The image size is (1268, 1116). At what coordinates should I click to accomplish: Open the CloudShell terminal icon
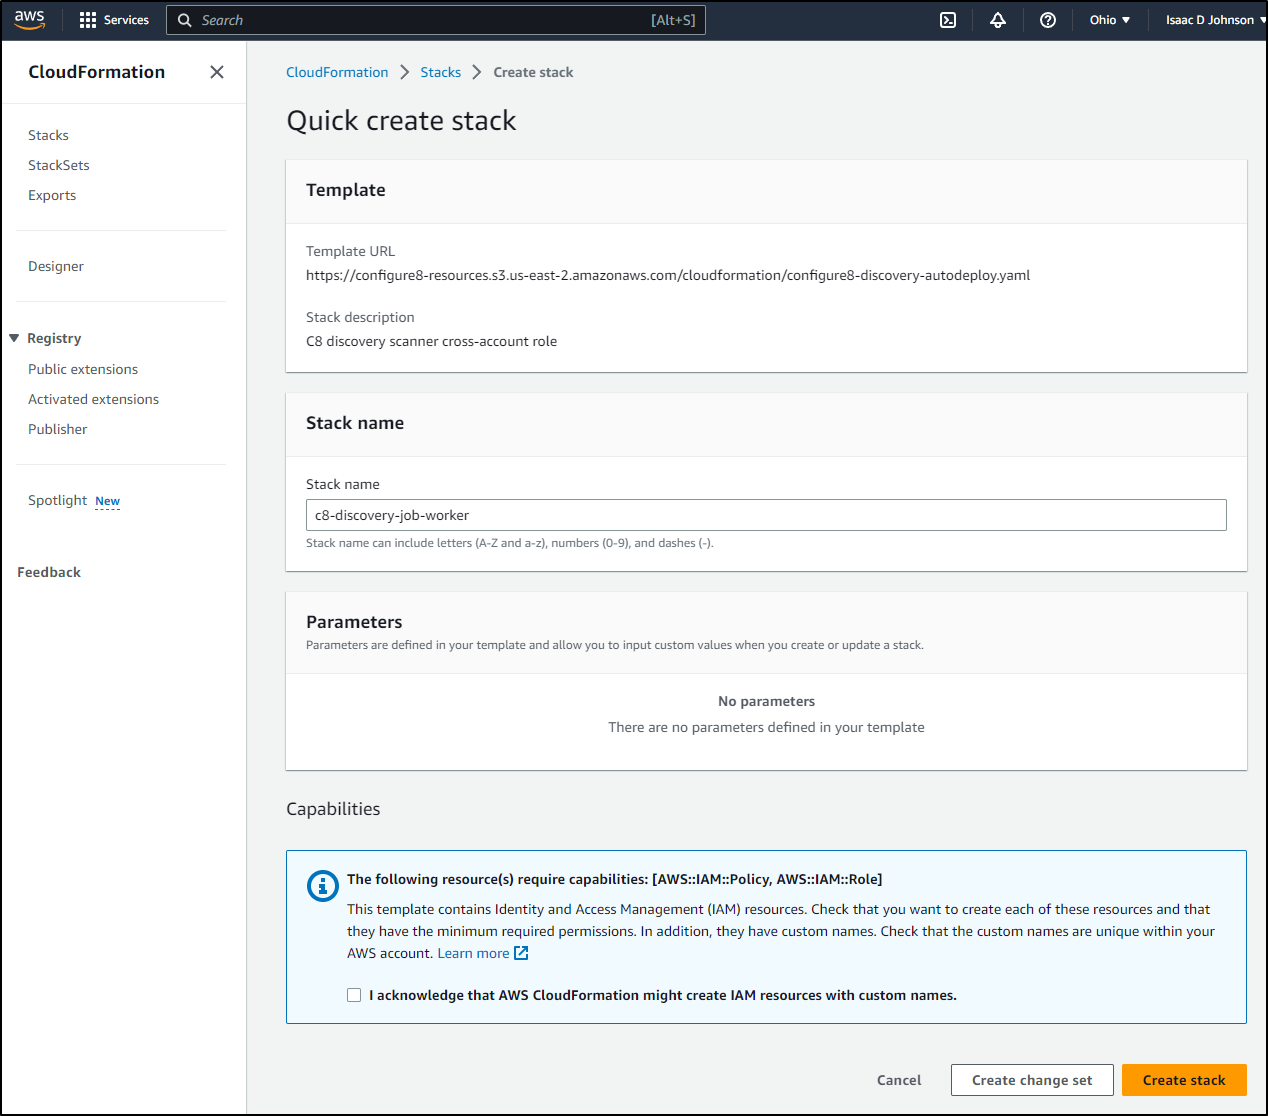coord(948,20)
